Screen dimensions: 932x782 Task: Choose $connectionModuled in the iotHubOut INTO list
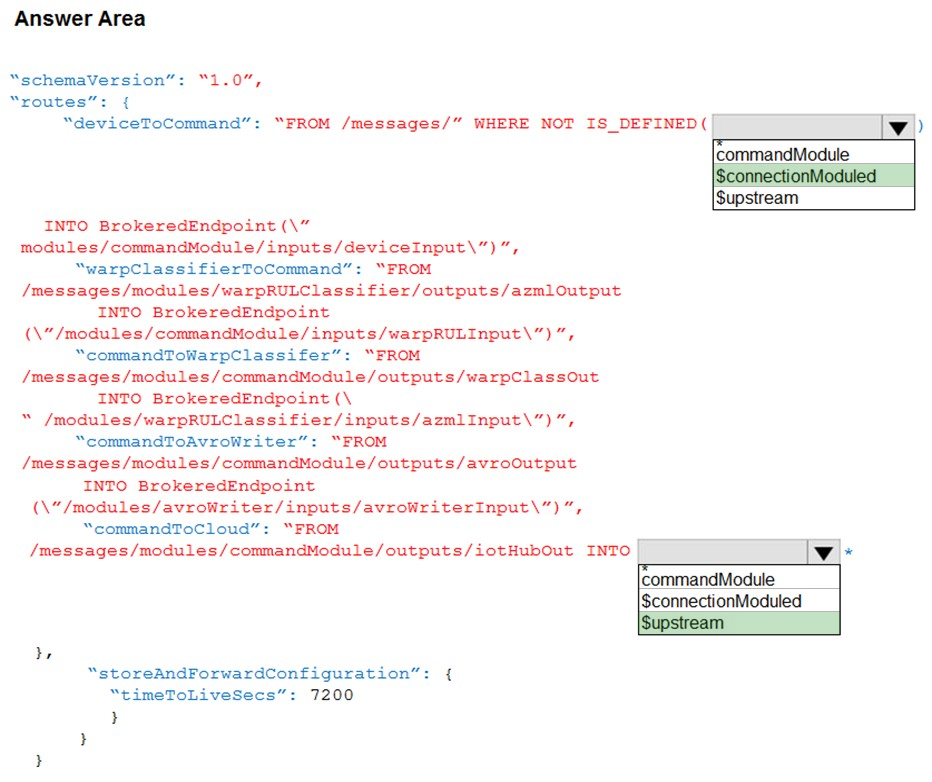click(x=739, y=601)
